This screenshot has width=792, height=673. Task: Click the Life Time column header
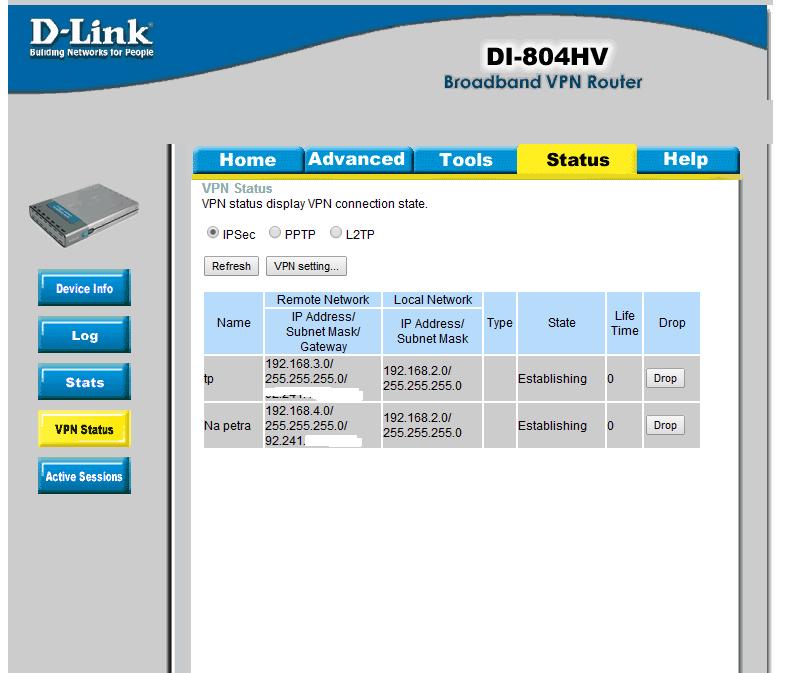pyautogui.click(x=625, y=323)
